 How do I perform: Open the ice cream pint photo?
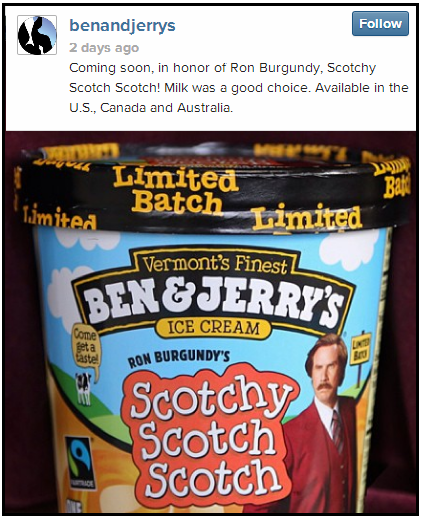pyautogui.click(x=211, y=323)
